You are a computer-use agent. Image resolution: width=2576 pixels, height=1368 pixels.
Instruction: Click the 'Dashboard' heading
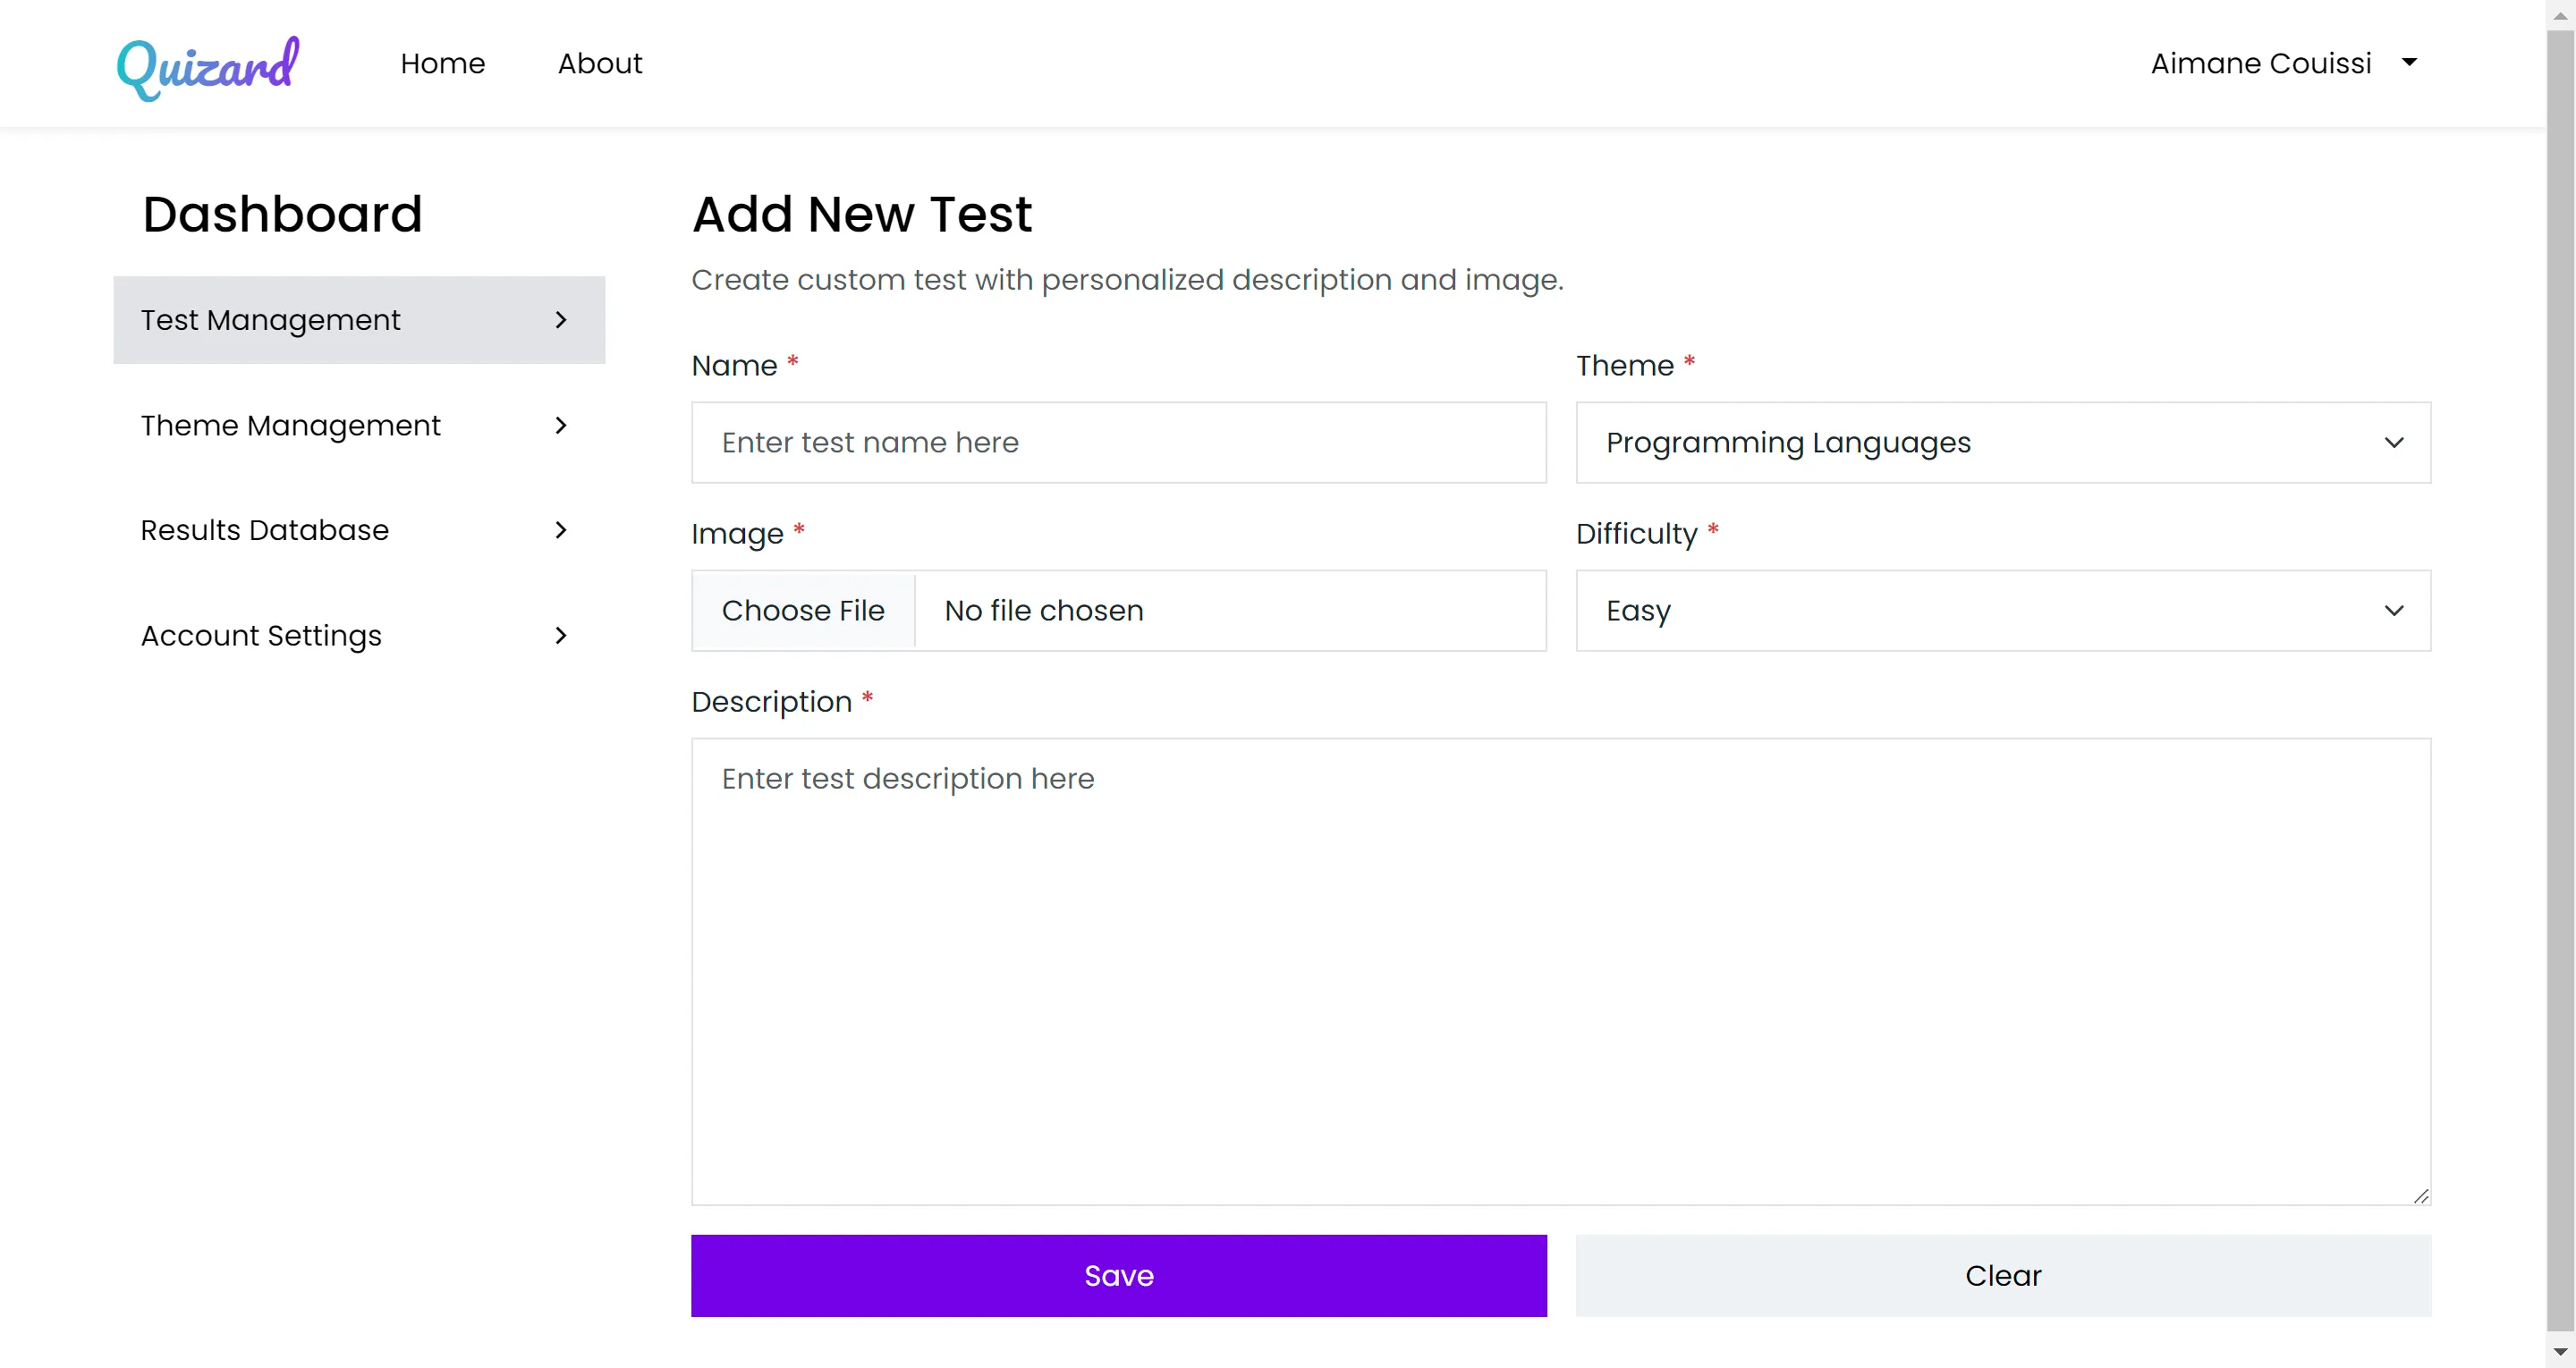(282, 214)
